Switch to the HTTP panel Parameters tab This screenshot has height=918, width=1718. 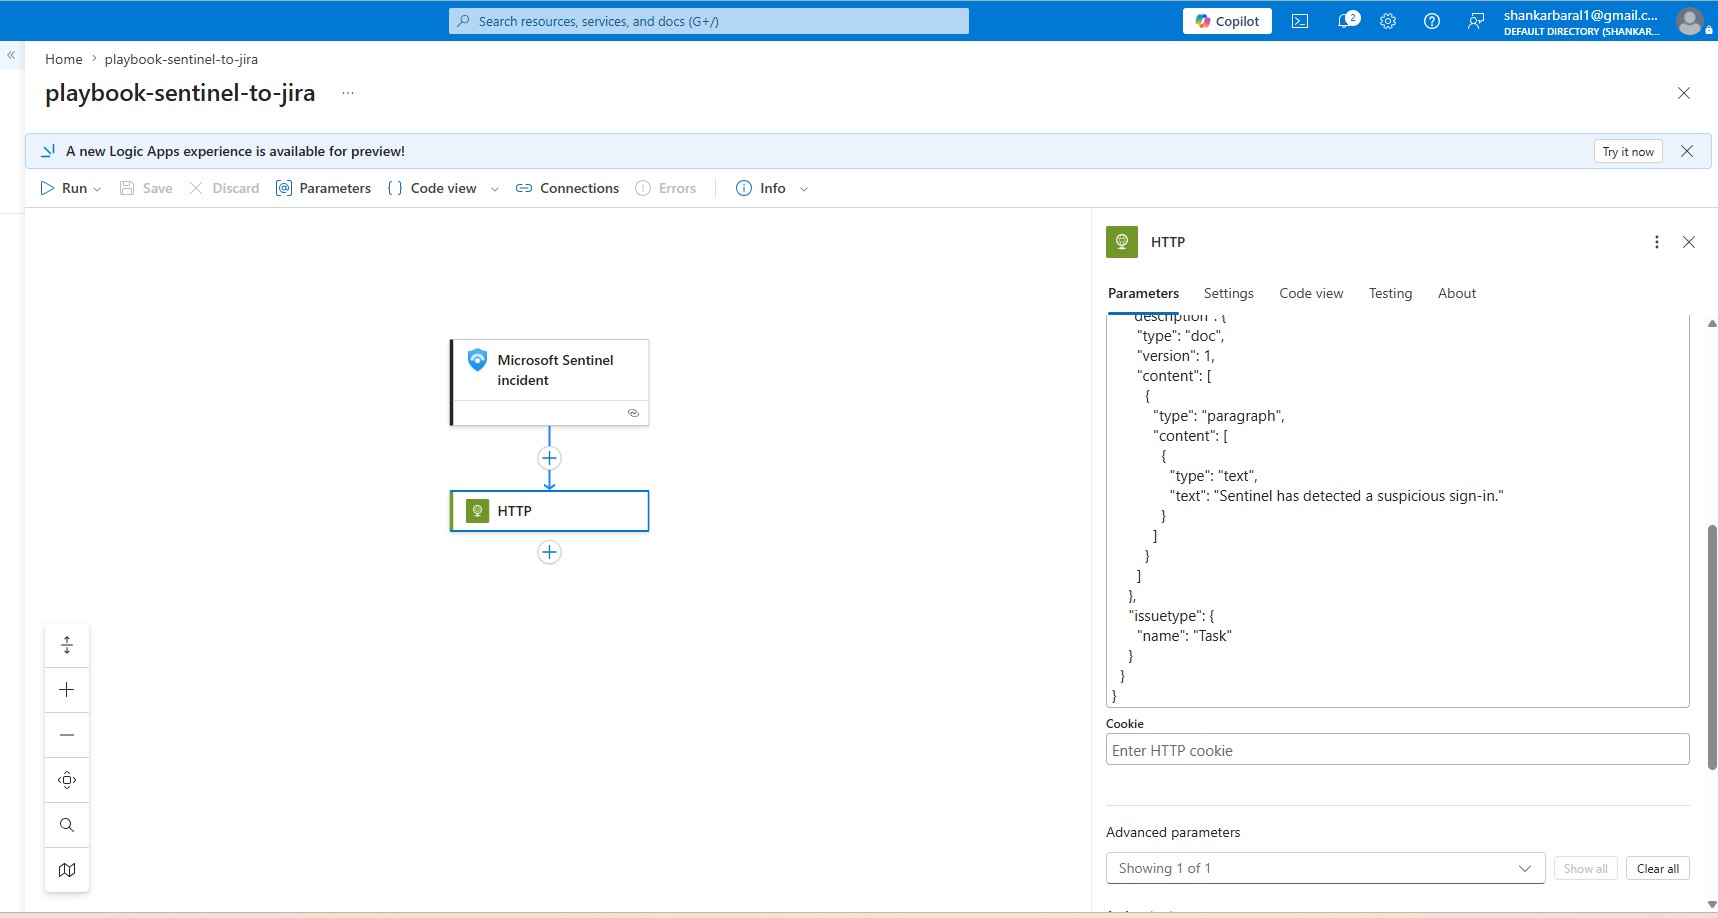[x=1143, y=293]
